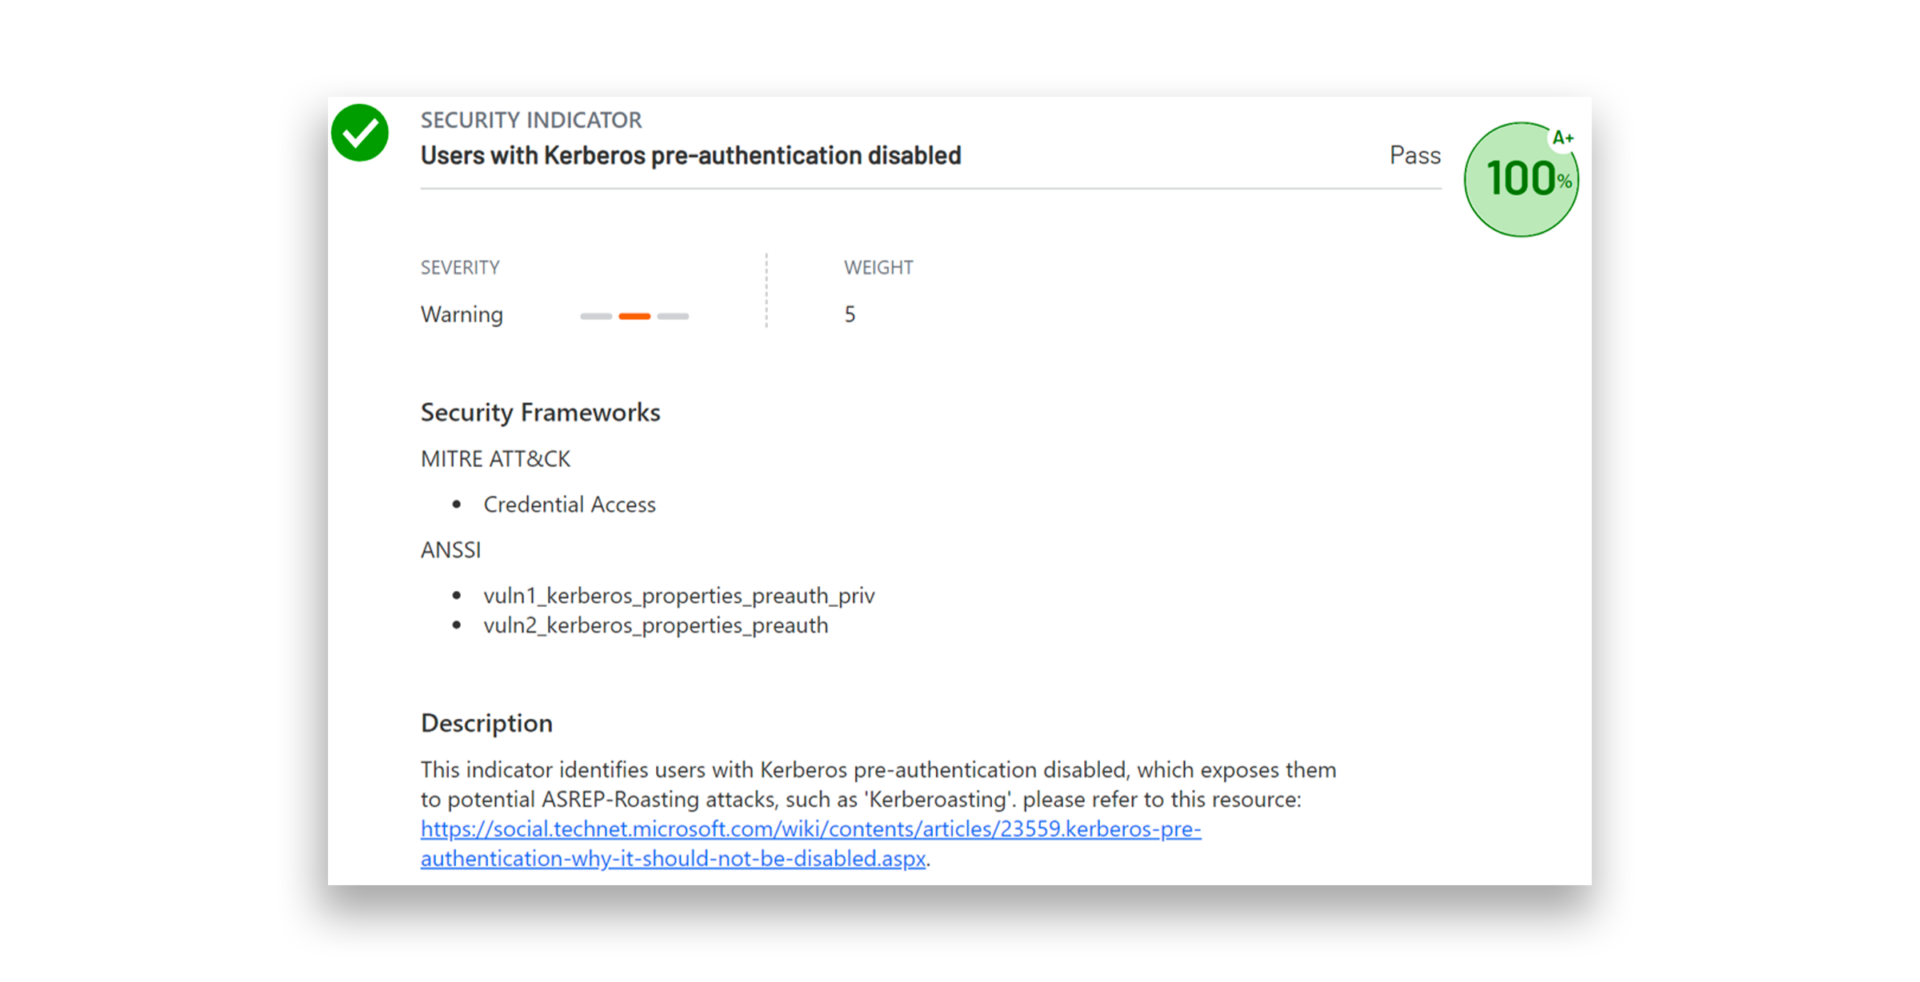Viewport: 1920px width, 982px height.
Task: Select the Kerberos pre-authentication disabled indicator title
Action: click(690, 156)
